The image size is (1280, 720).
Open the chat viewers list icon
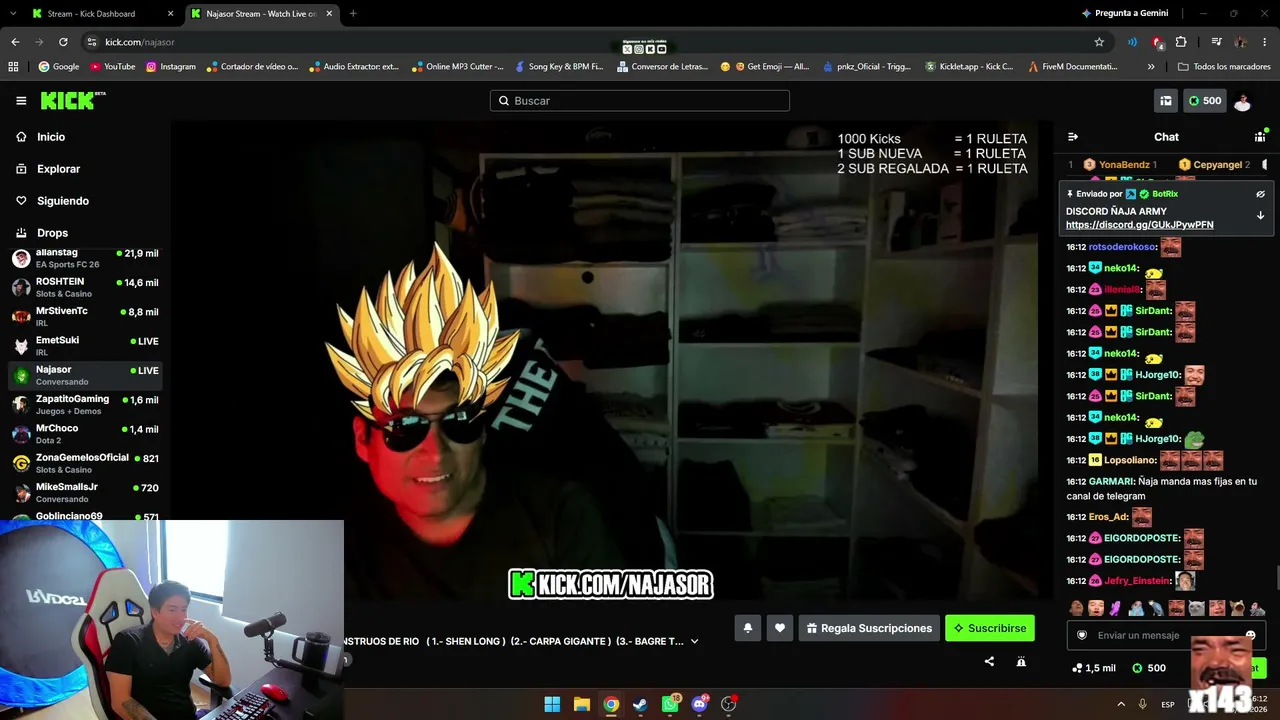[1260, 137]
